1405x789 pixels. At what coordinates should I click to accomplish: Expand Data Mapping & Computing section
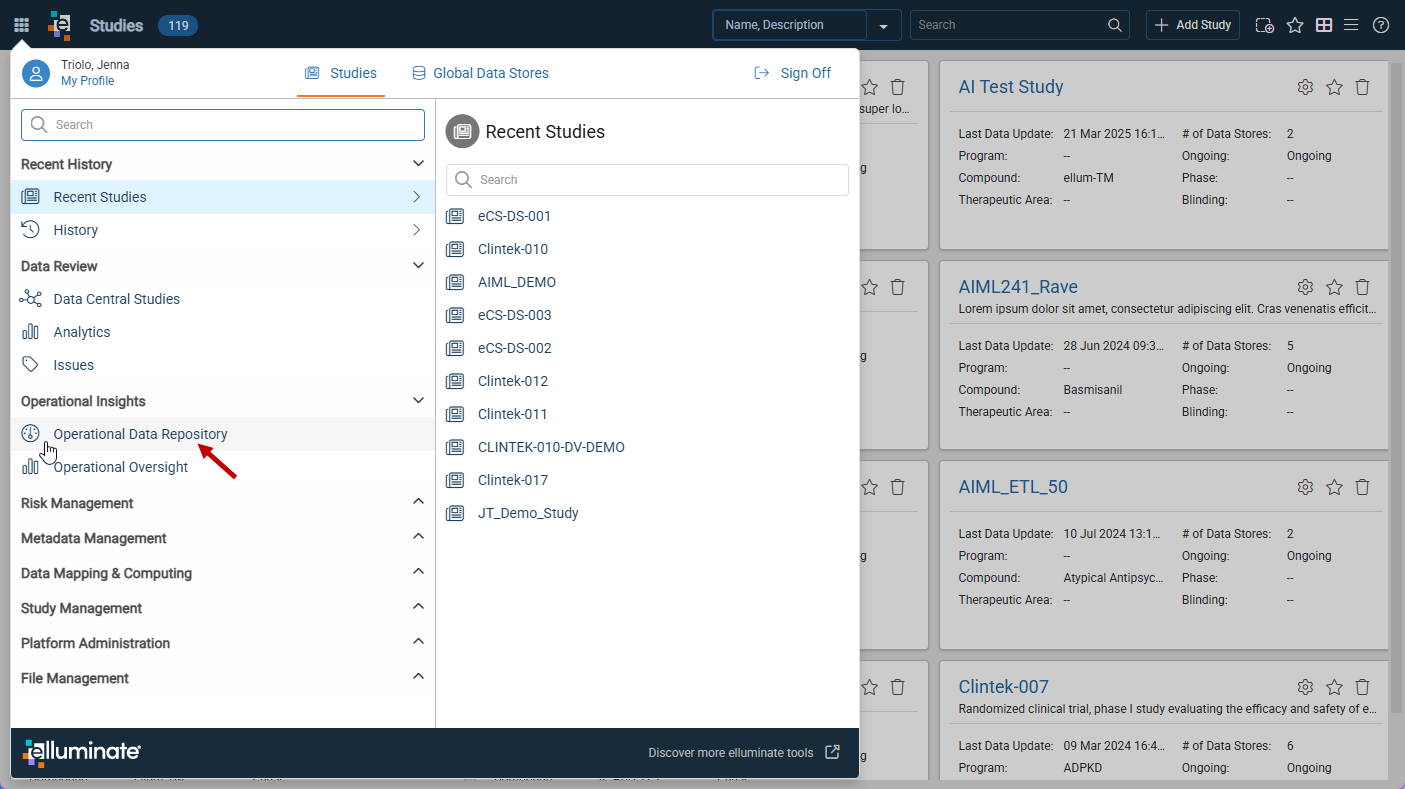[x=418, y=572]
